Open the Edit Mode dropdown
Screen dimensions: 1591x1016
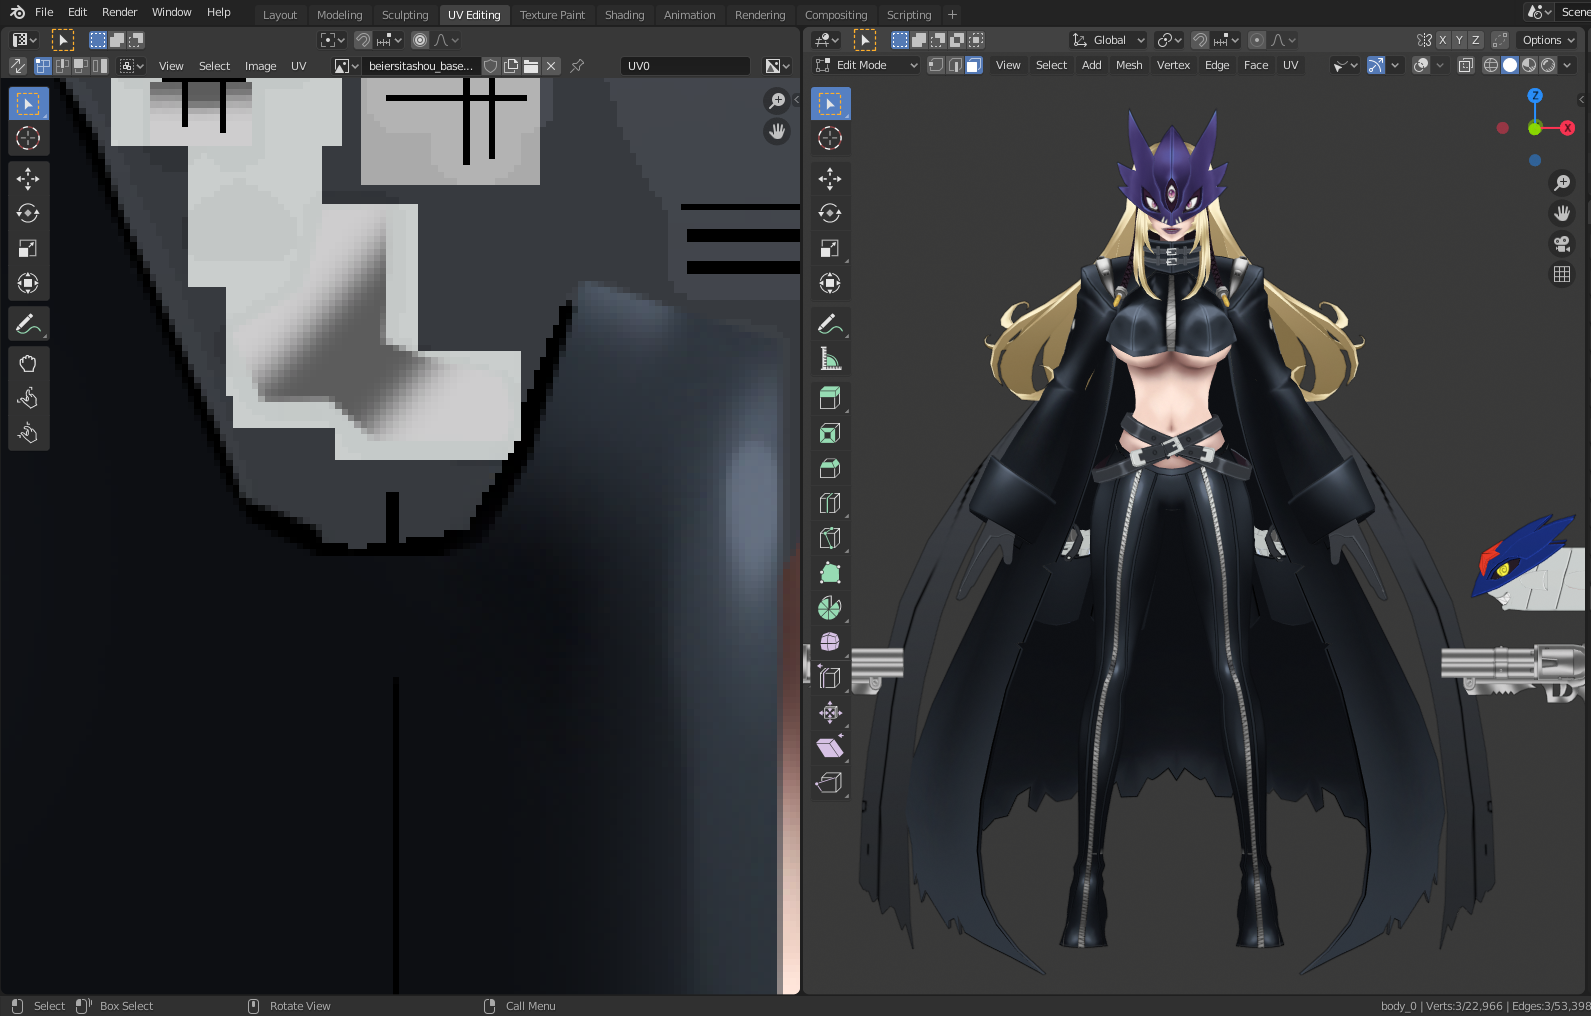coord(867,65)
